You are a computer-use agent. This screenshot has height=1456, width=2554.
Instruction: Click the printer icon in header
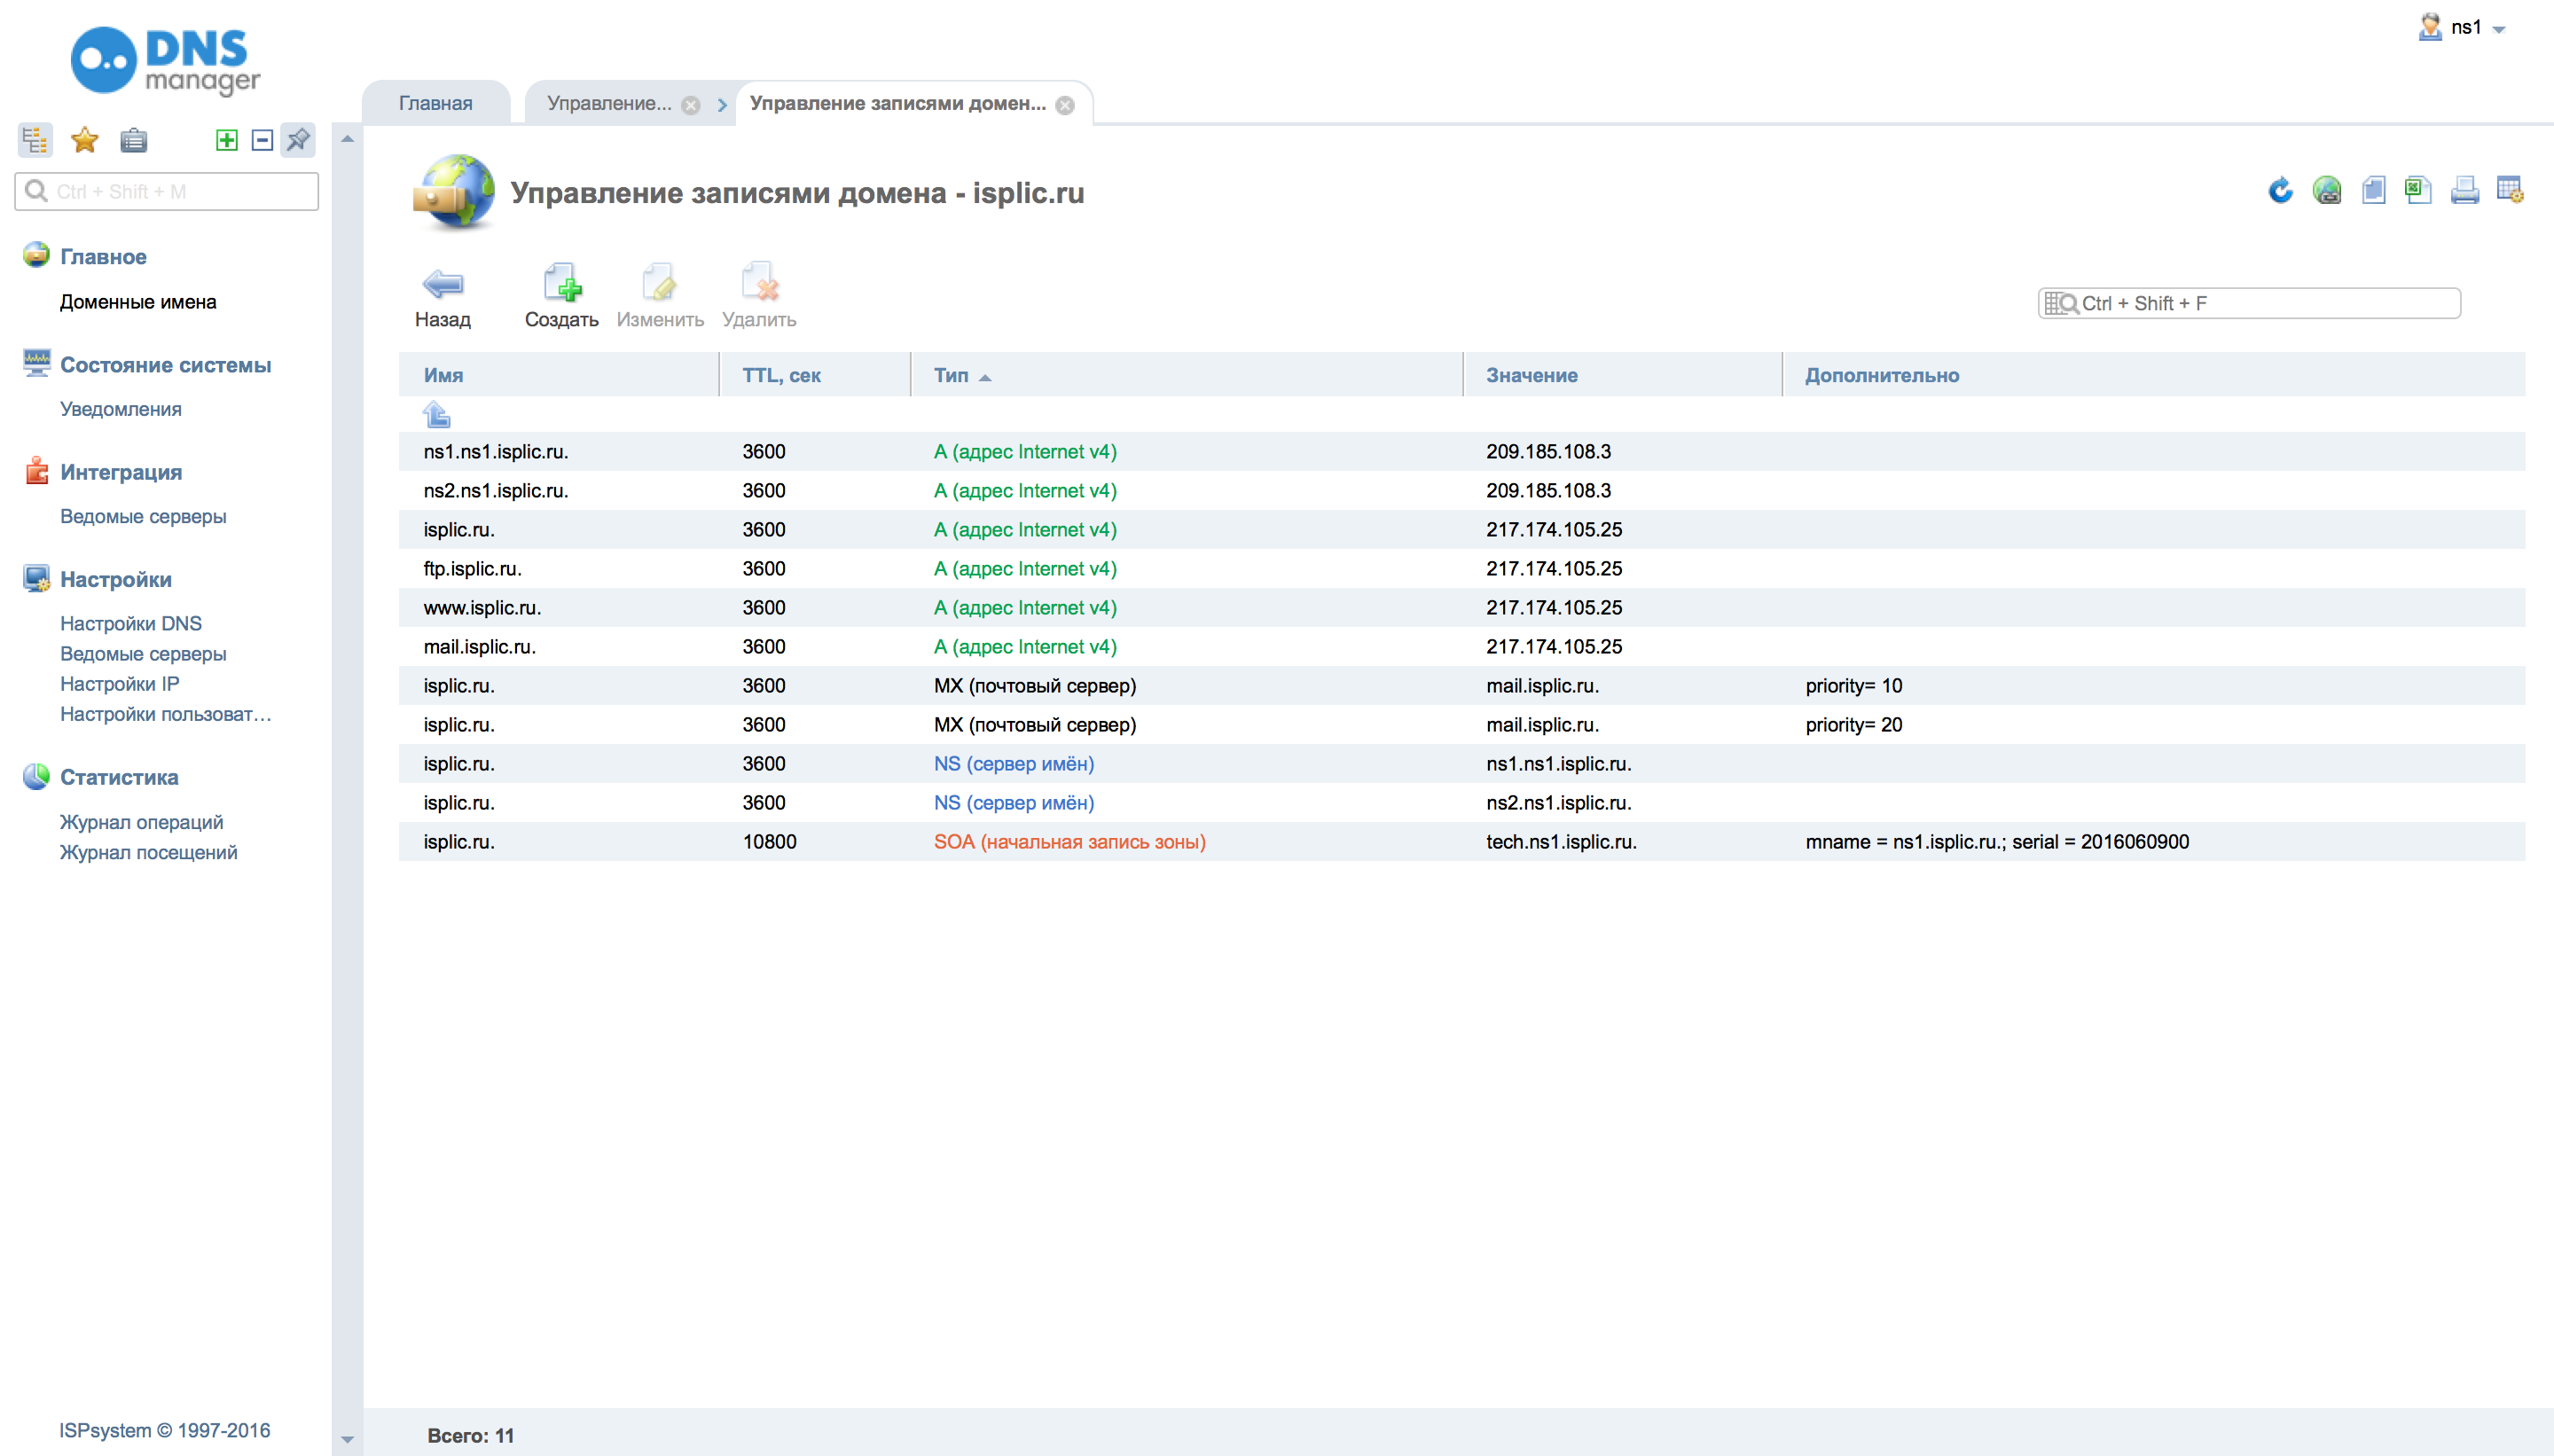[2464, 190]
